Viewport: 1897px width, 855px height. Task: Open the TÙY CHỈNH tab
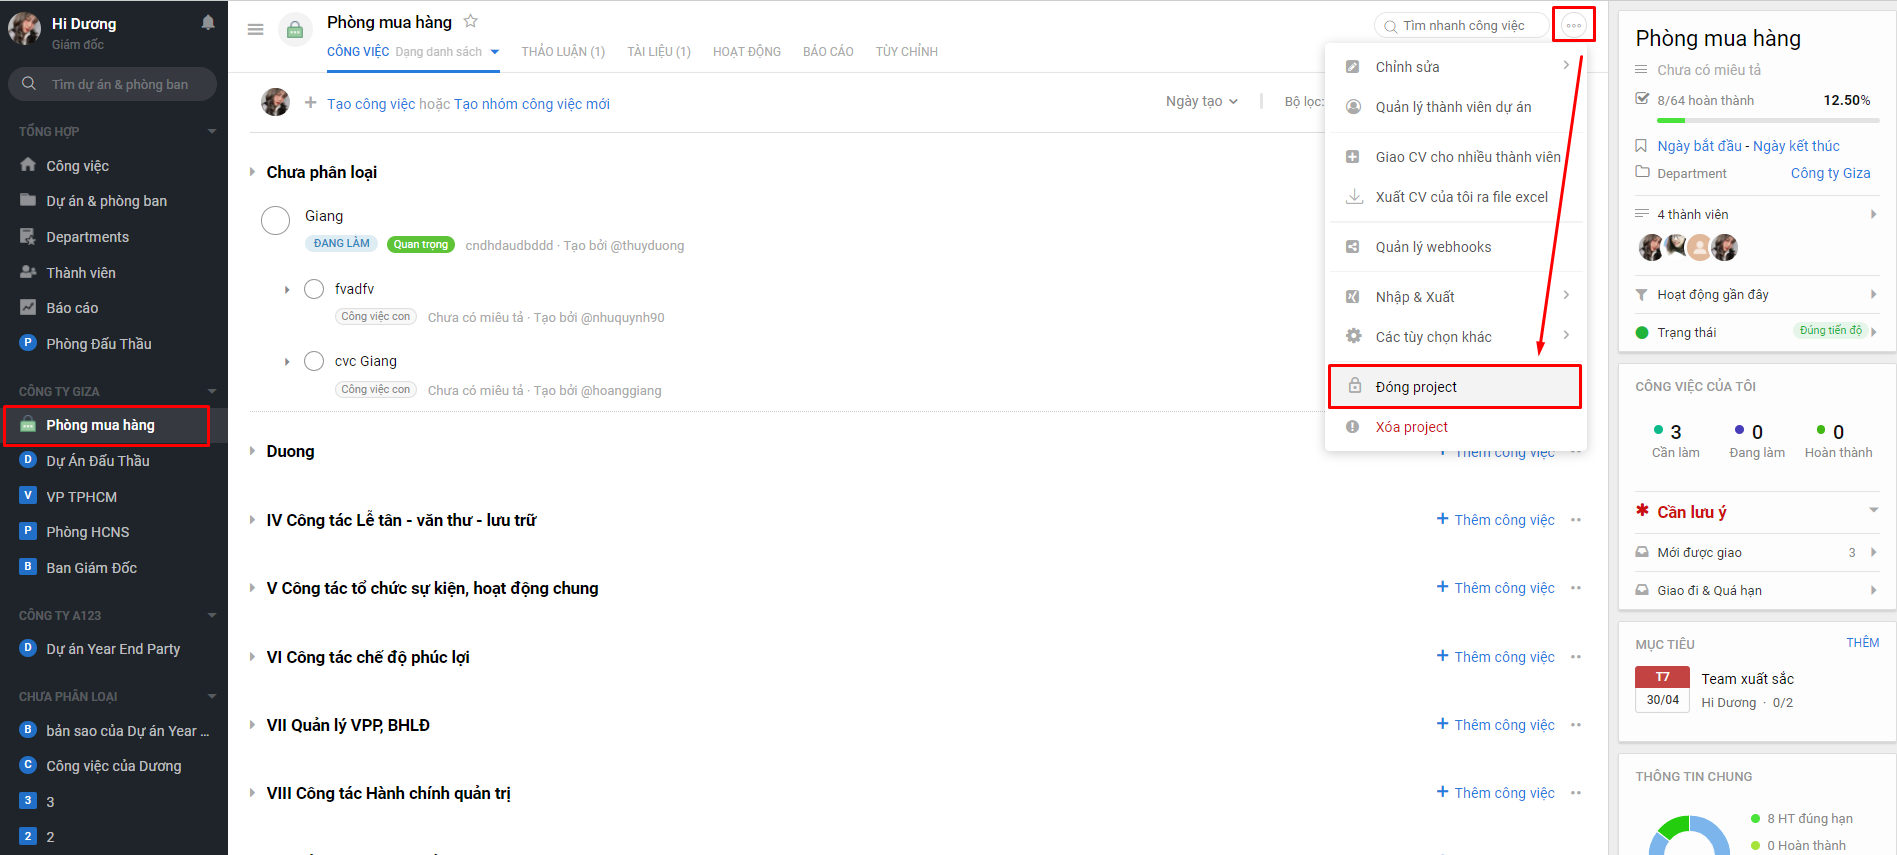(x=907, y=52)
